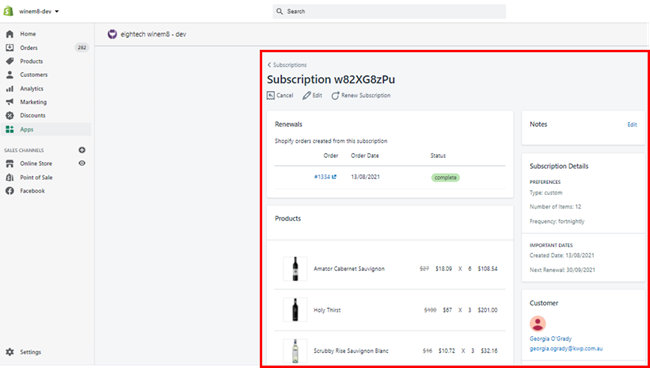650x368 pixels.
Task: Click Holy Thirst product name
Action: point(327,310)
